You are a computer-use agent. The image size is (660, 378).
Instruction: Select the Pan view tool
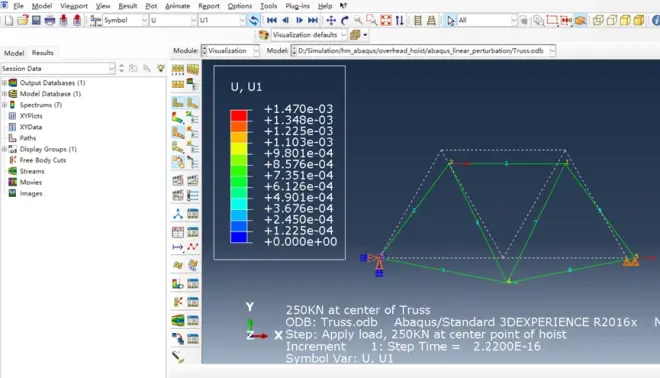tap(331, 20)
